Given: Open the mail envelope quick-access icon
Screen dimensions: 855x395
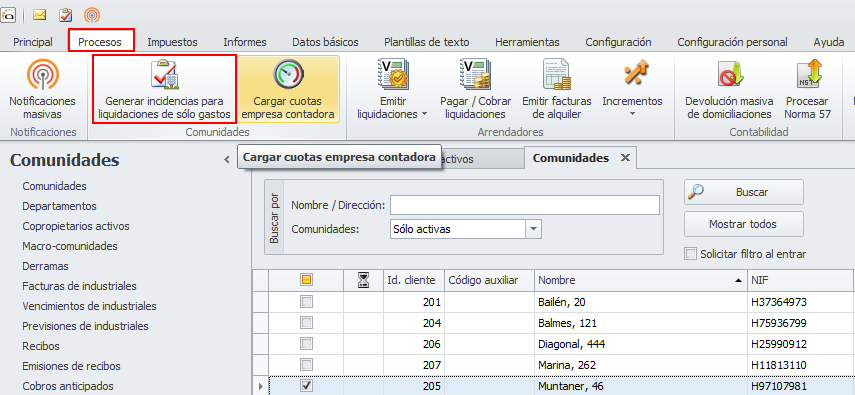Looking at the screenshot, I should pyautogui.click(x=39, y=15).
